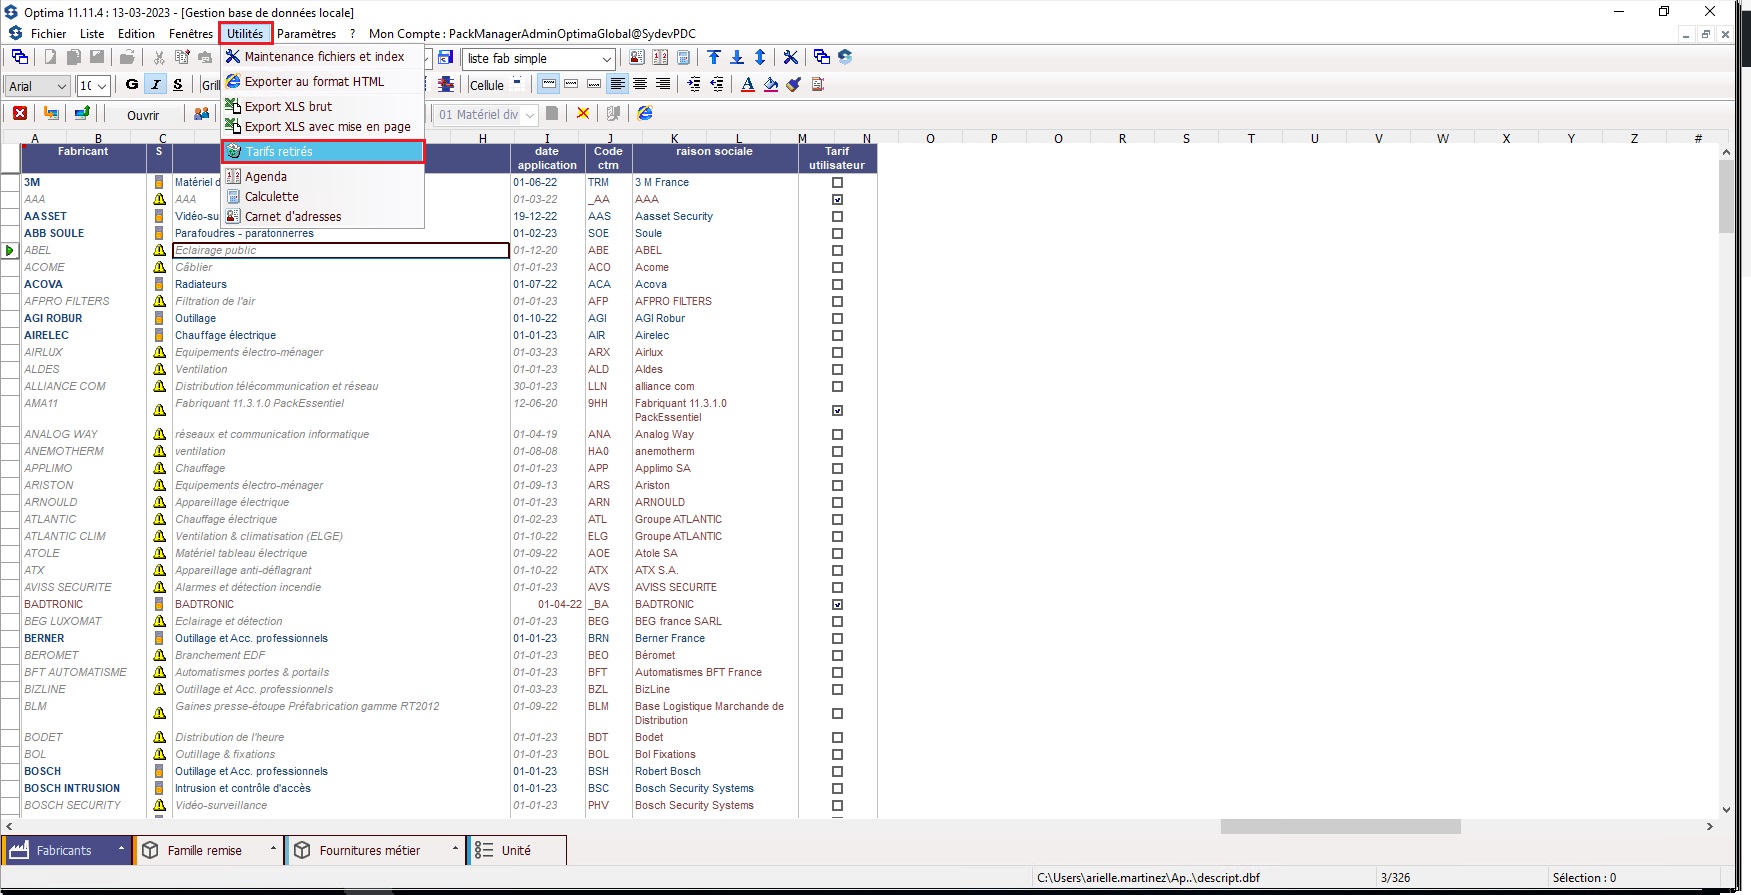Toggle underline S formatting button
This screenshot has width=1751, height=895.
(178, 85)
